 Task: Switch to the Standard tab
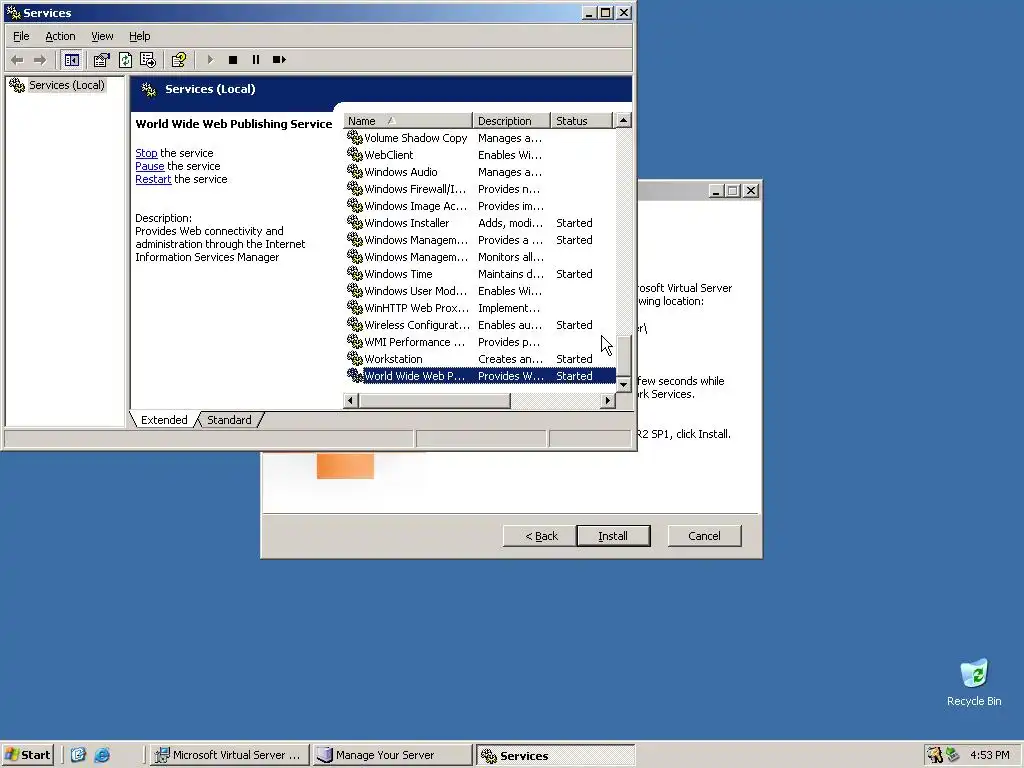click(229, 420)
